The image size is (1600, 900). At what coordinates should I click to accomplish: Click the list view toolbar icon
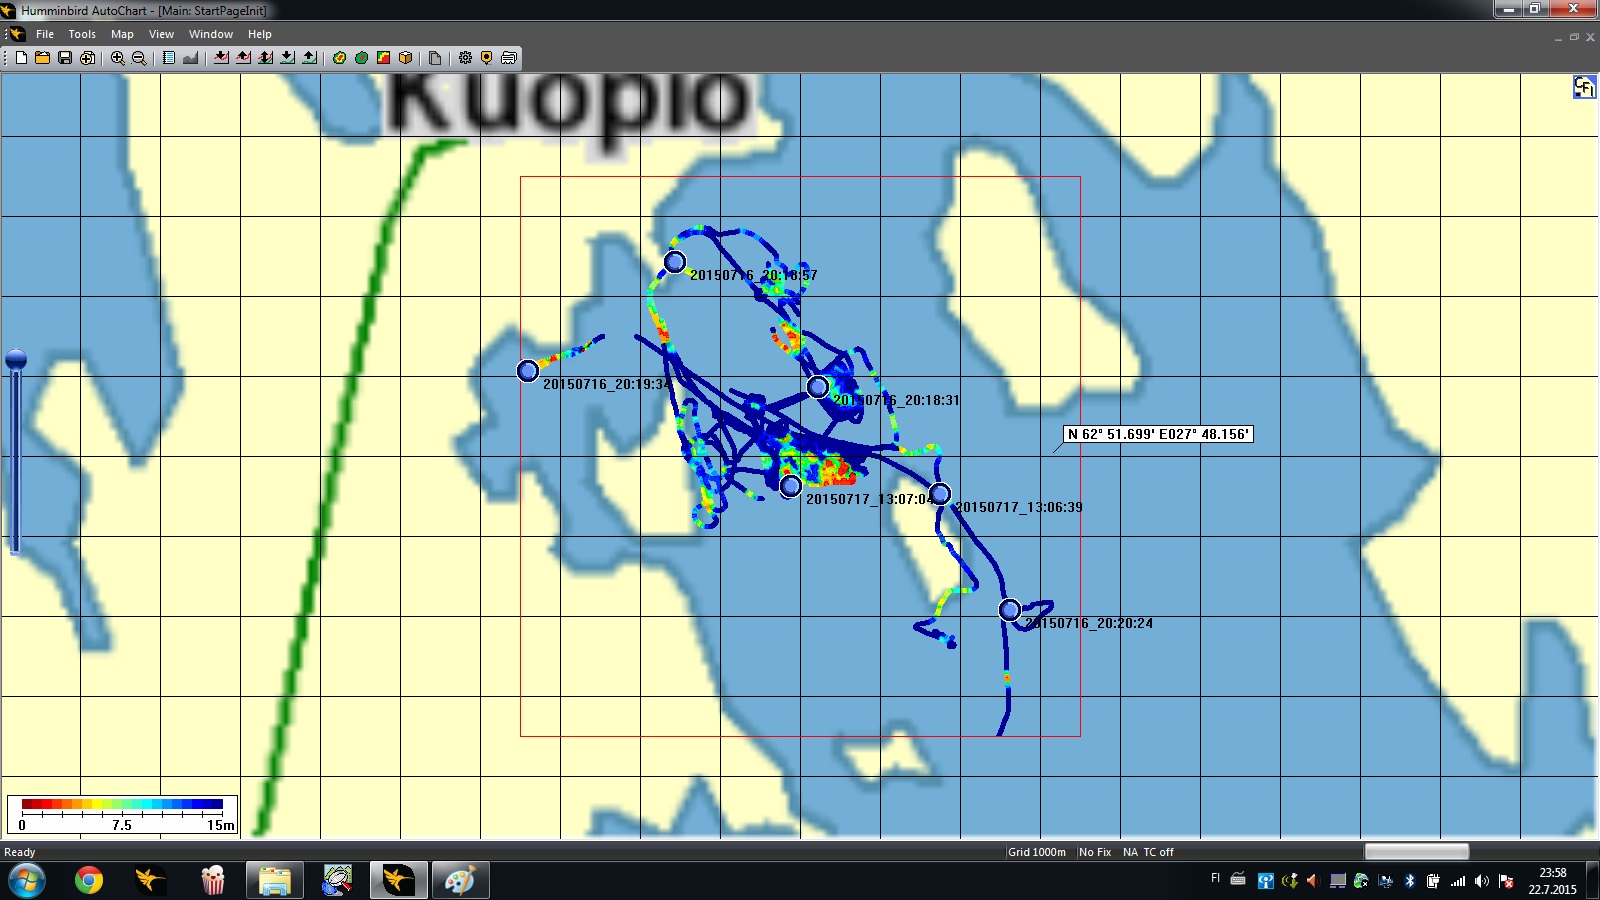point(169,58)
